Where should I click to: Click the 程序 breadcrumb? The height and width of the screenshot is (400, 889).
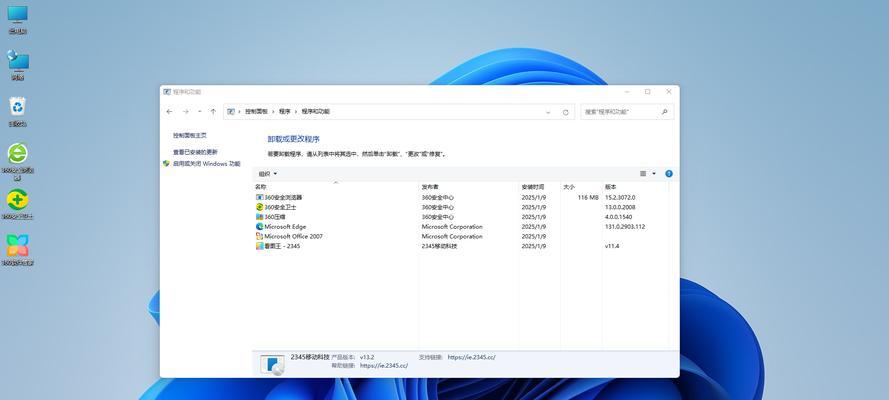click(285, 112)
